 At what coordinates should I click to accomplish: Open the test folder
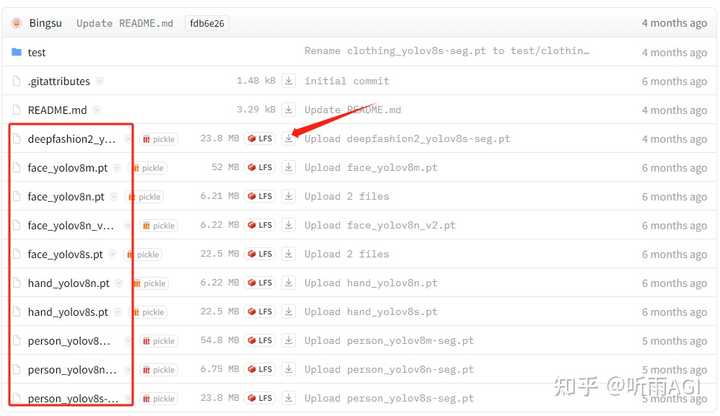(x=36, y=52)
